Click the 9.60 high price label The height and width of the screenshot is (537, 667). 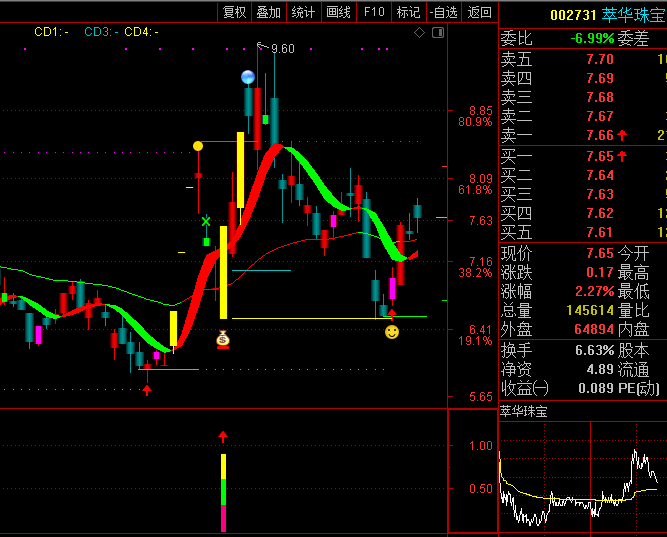(282, 48)
